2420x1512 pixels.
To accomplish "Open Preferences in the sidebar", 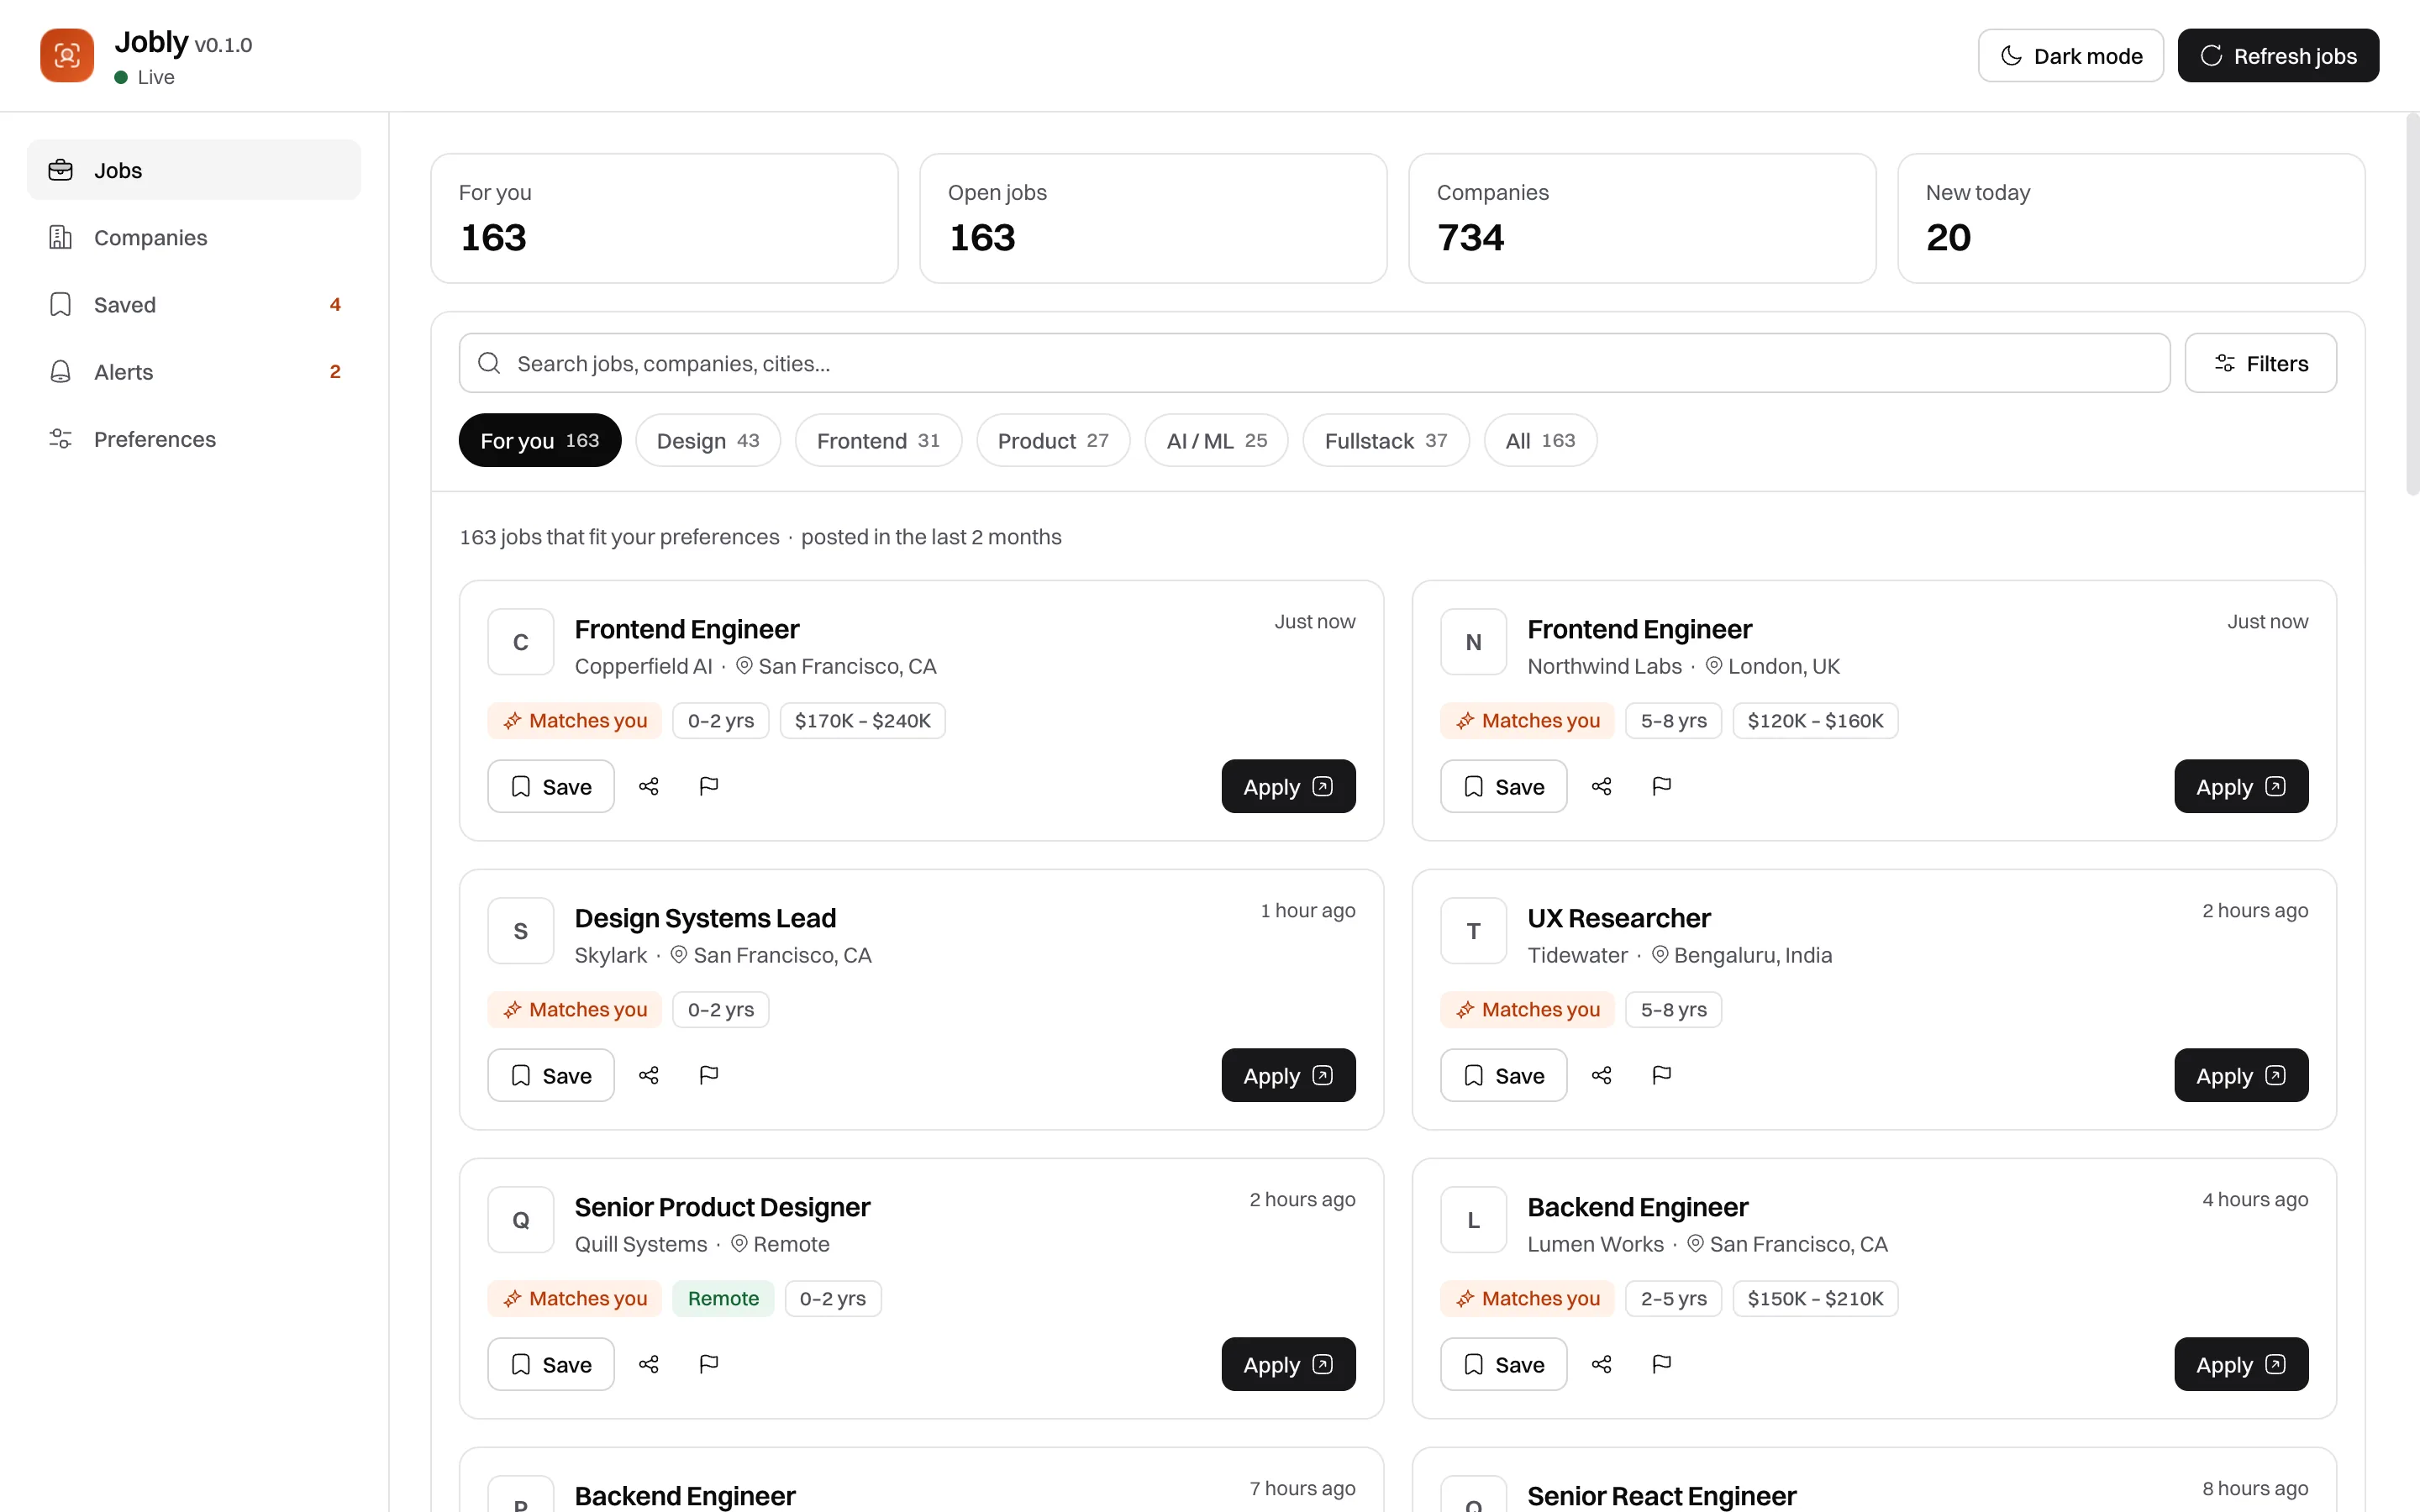I will click(x=194, y=439).
